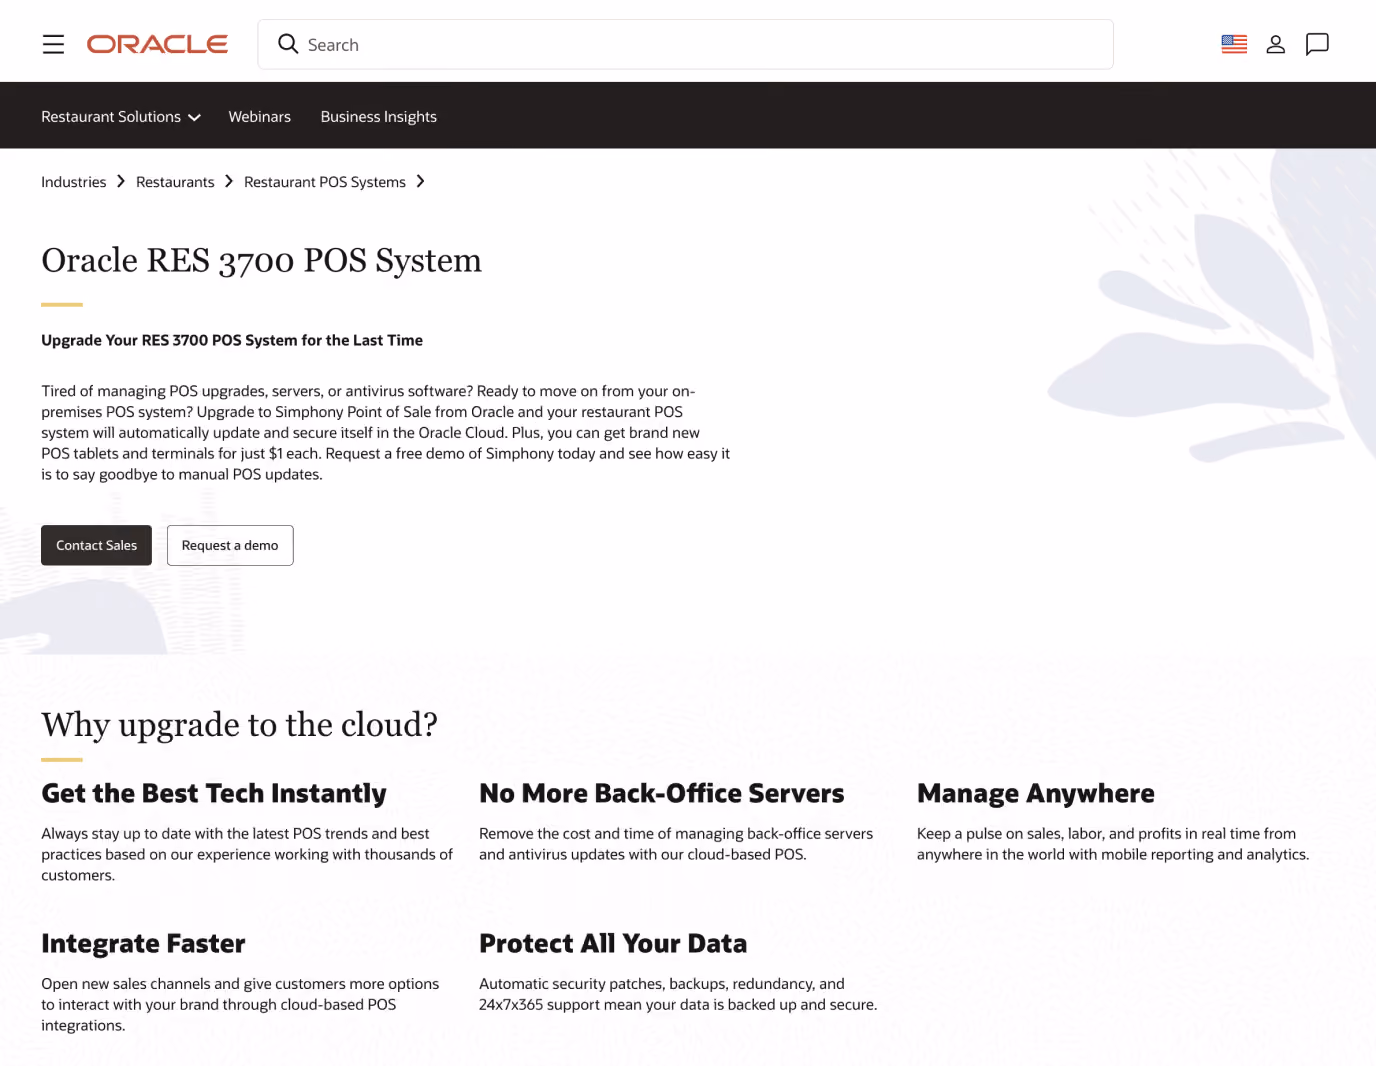The image size is (1376, 1066).
Task: Click the 'Integrate Faster' heading
Action: [143, 943]
